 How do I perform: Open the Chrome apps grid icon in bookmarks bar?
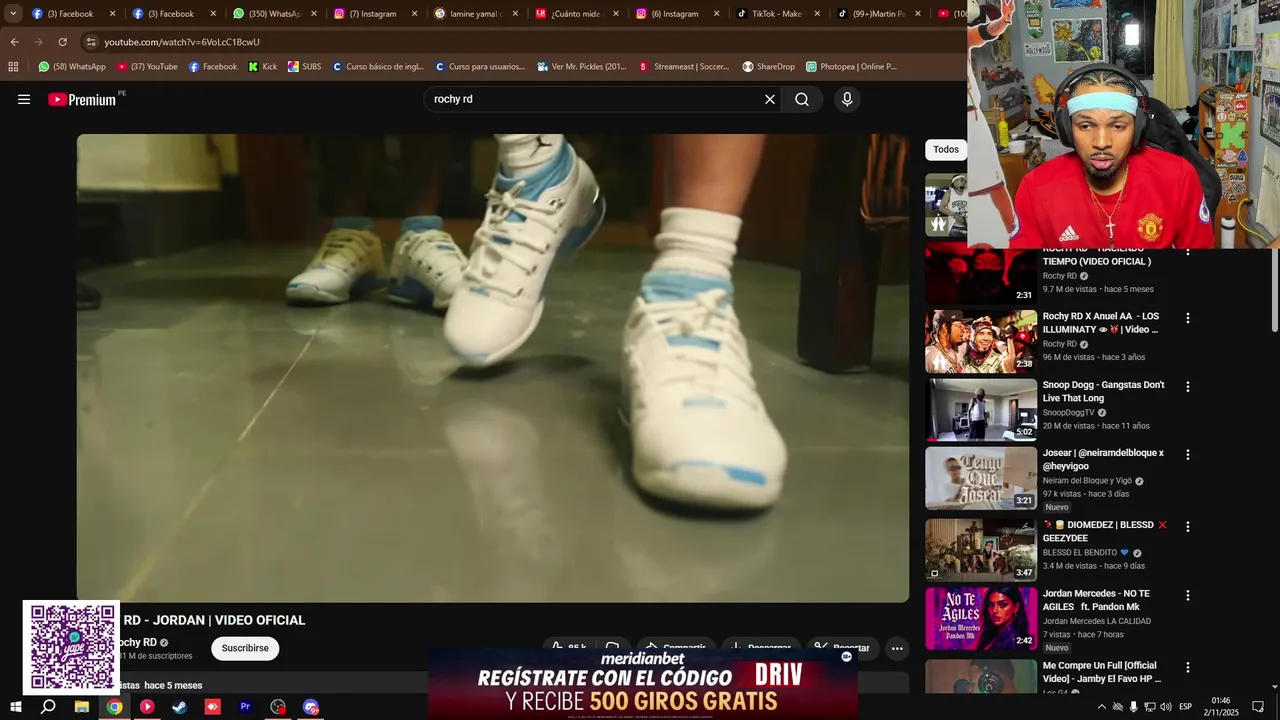pyautogui.click(x=13, y=67)
